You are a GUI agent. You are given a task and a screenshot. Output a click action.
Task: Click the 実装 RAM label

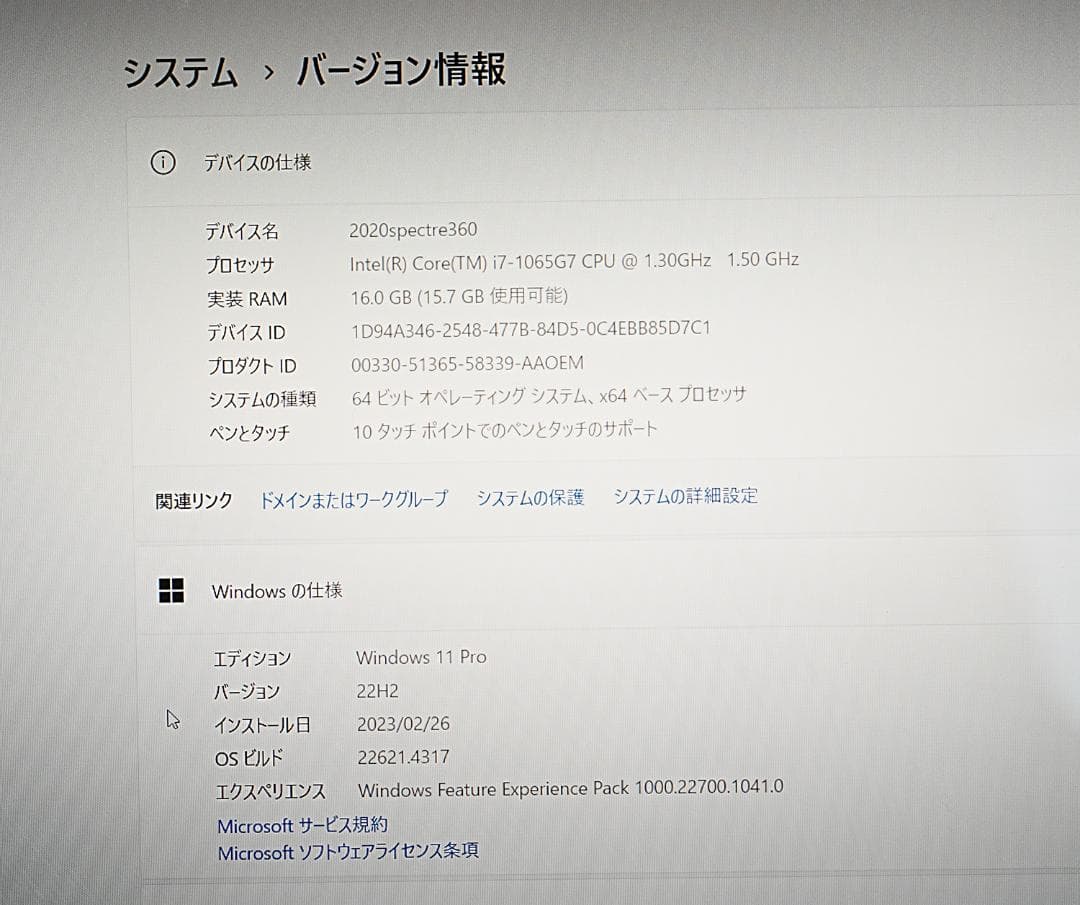247,299
